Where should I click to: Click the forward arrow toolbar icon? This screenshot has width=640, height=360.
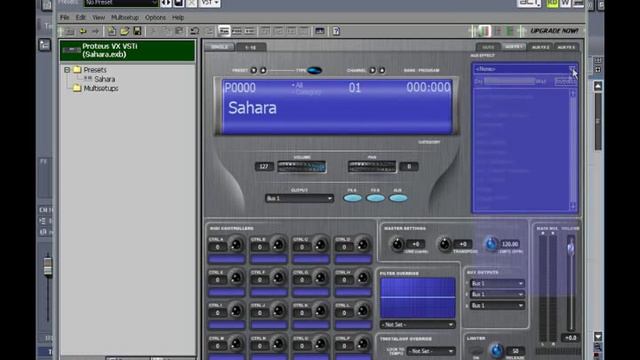(96, 31)
